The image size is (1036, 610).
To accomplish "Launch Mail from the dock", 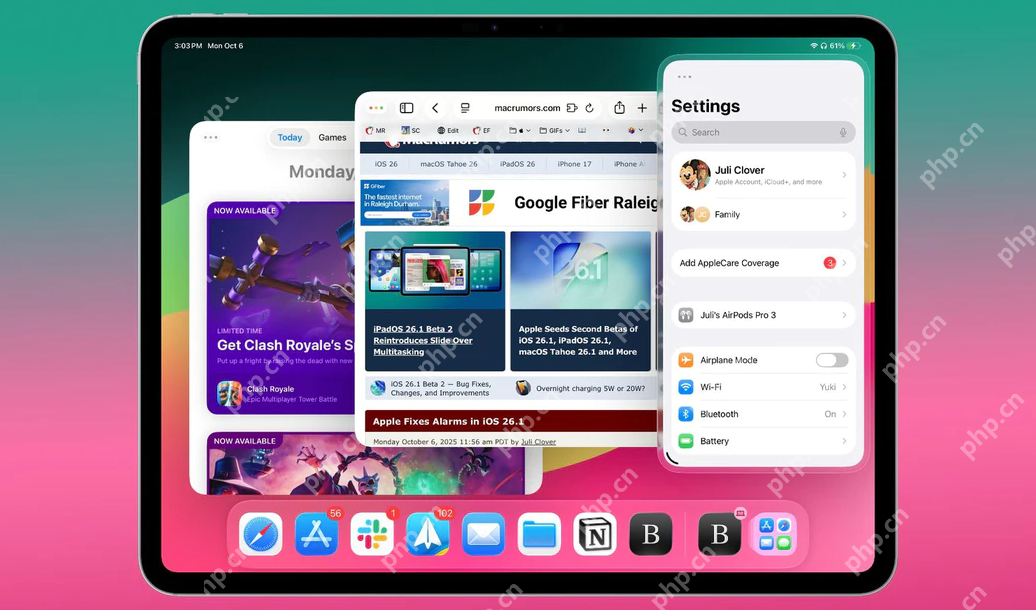I will 483,535.
